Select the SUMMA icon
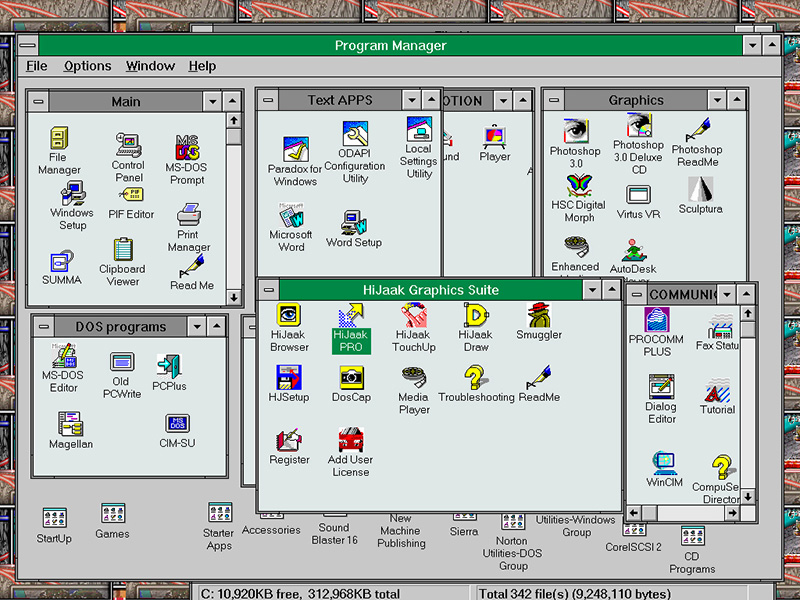The image size is (800, 600). 62,261
